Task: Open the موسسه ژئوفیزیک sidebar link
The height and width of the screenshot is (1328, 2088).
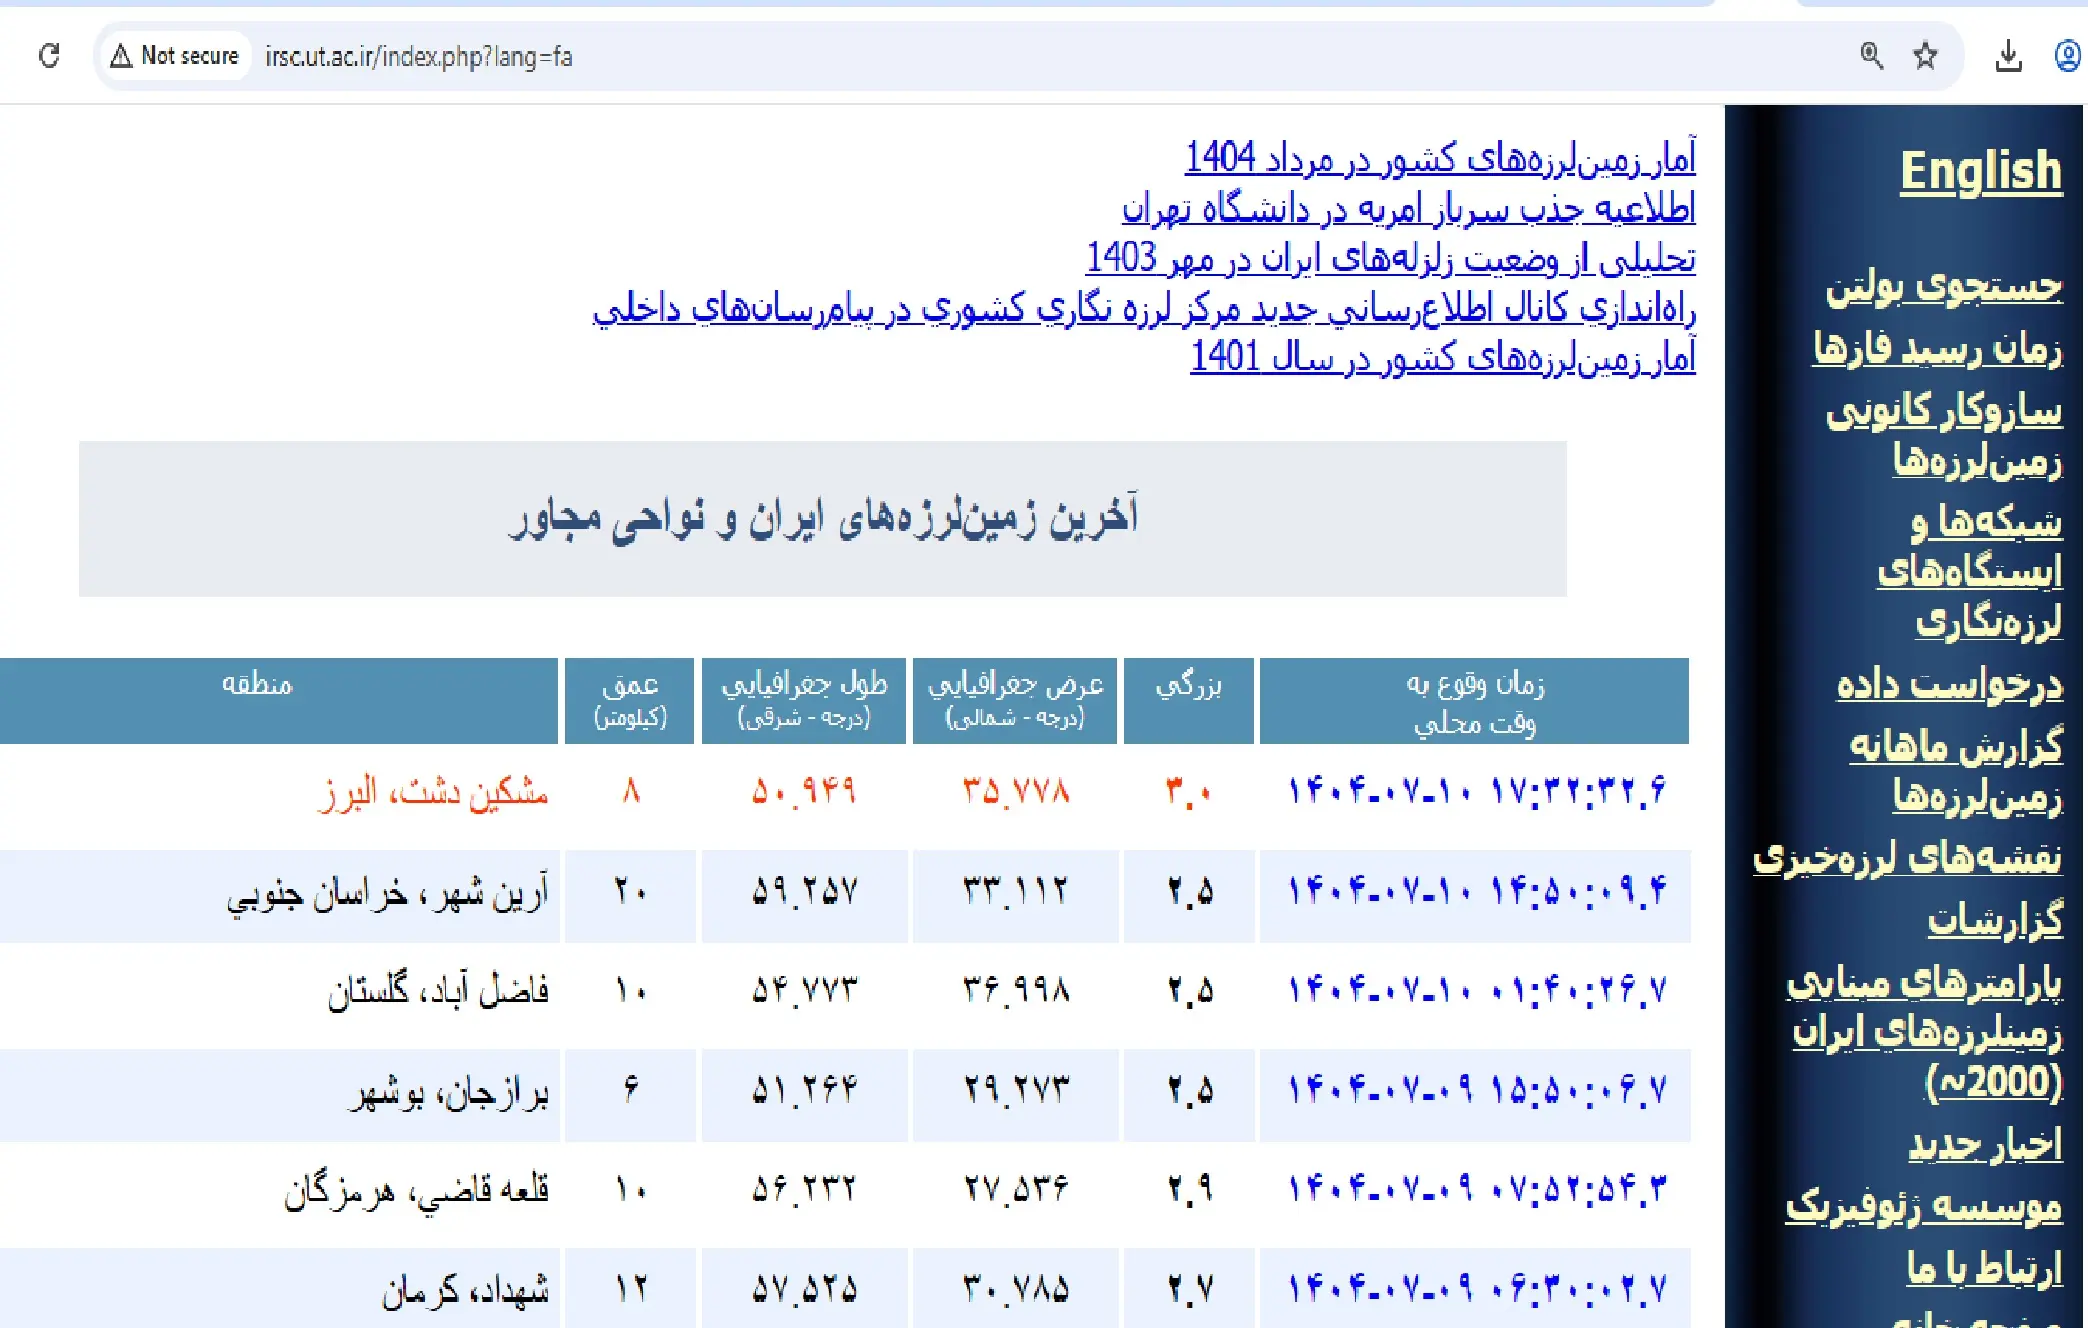Action: 1923,1206
